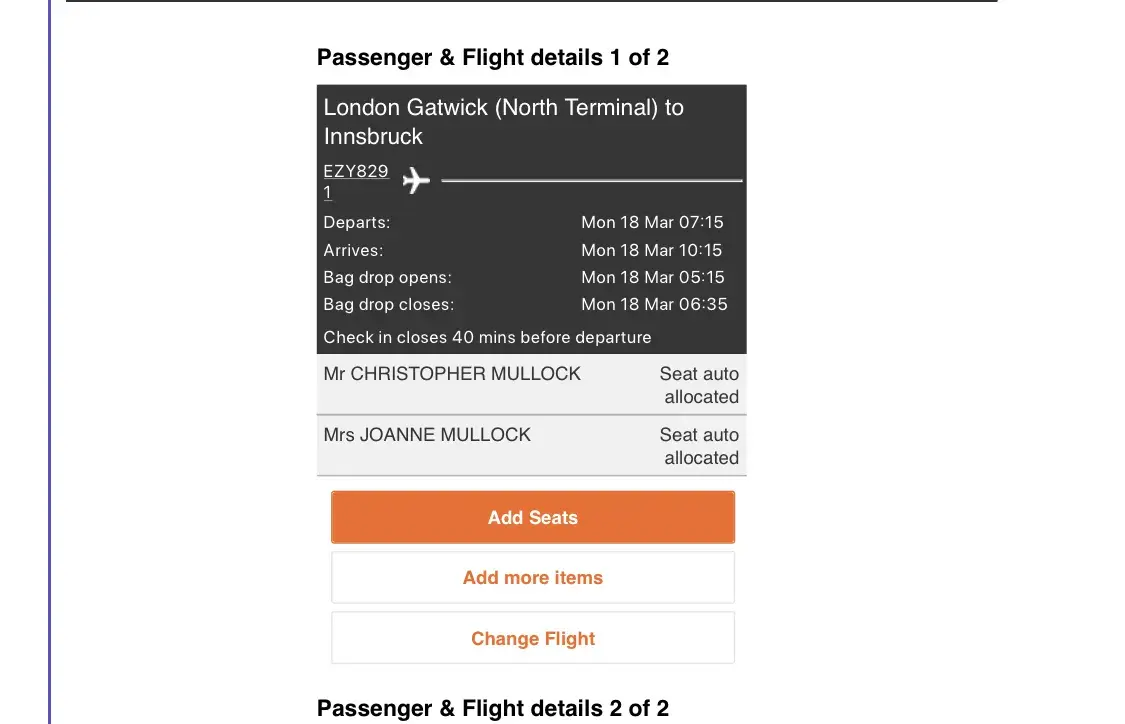Click the Bag drop closes label

[388, 304]
